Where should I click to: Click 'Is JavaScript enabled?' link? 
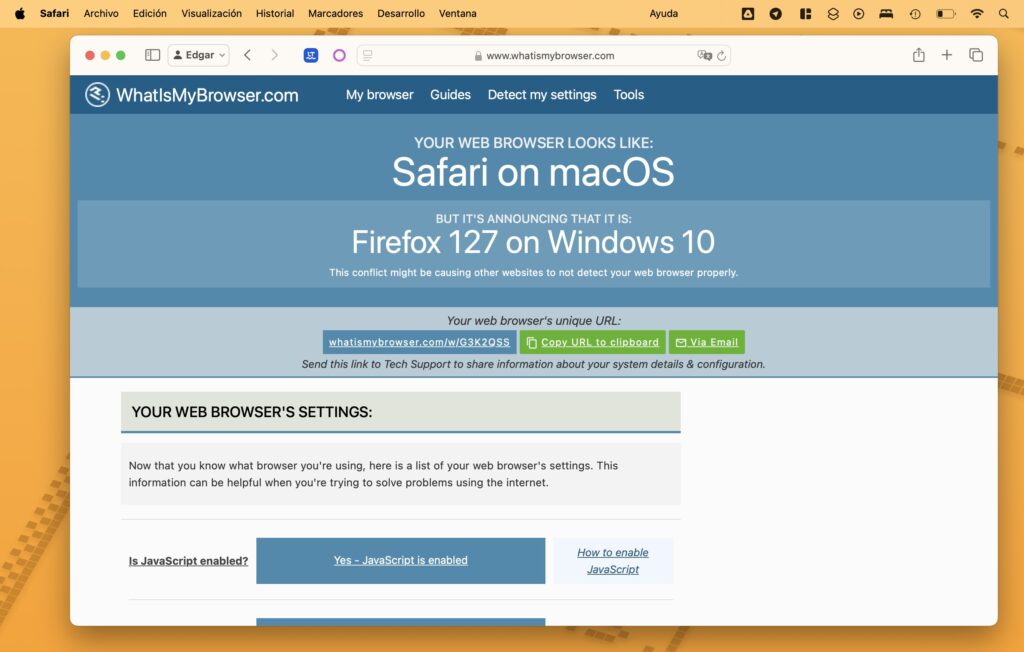click(188, 561)
